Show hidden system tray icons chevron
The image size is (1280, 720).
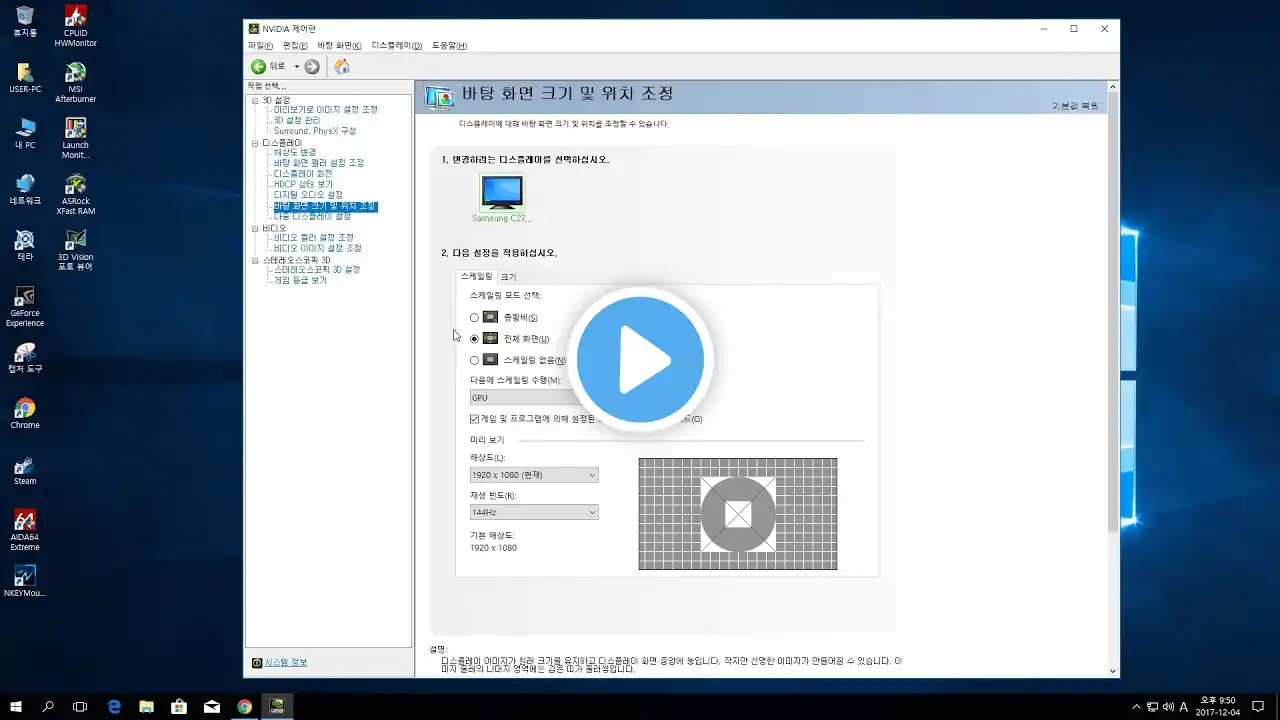[x=1136, y=706]
